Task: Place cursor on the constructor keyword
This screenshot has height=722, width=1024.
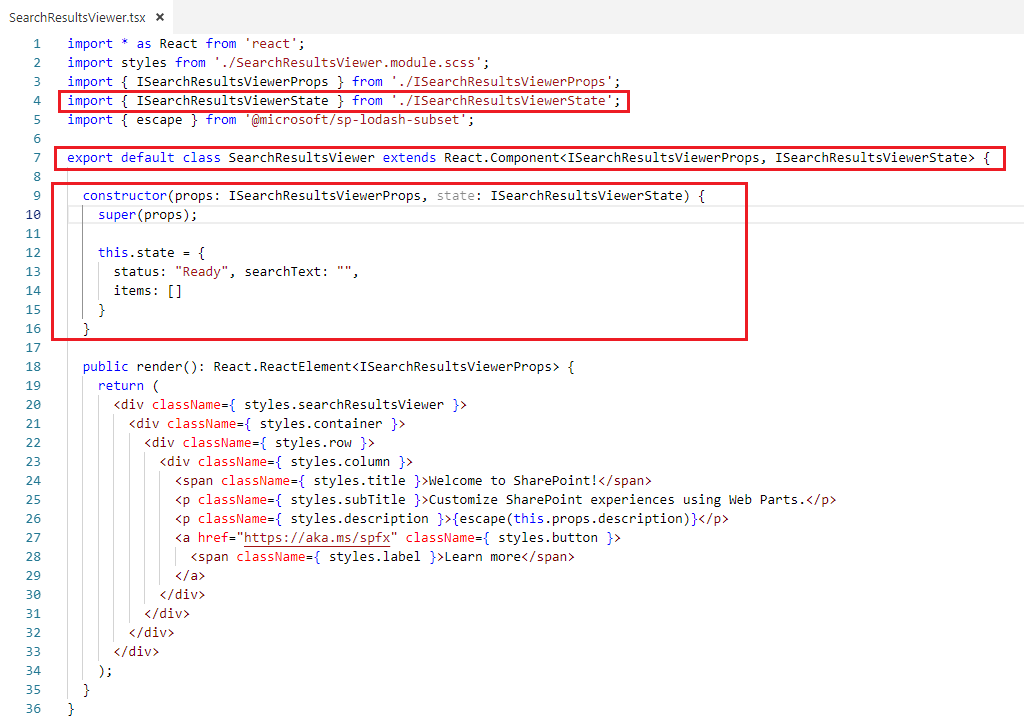Action: tap(125, 195)
